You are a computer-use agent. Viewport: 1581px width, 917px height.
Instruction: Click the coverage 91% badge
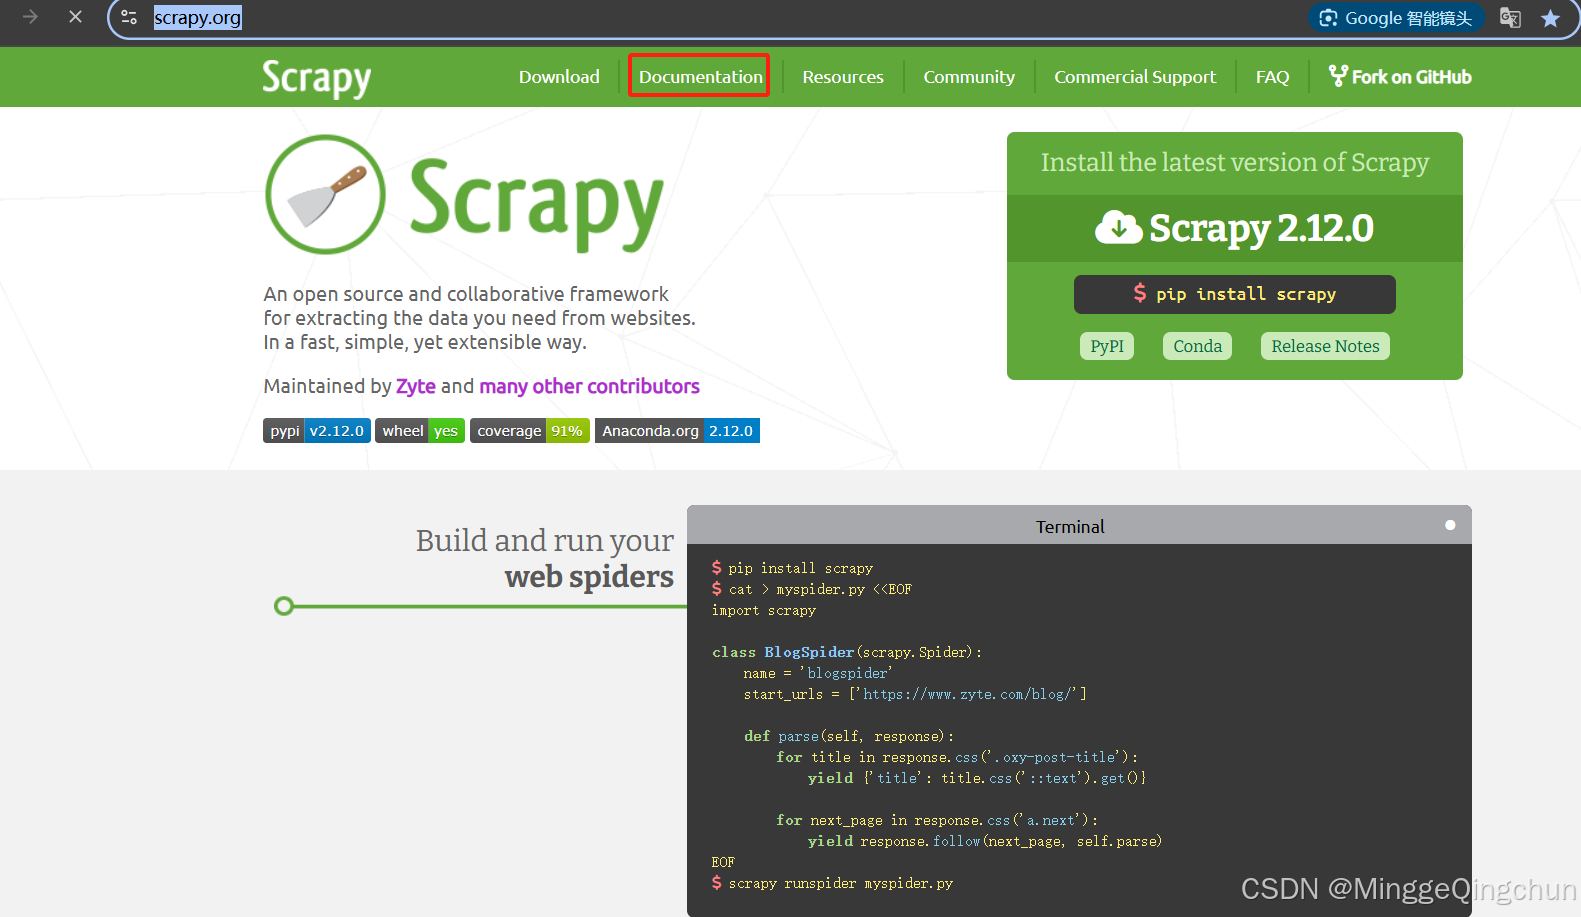coord(530,431)
